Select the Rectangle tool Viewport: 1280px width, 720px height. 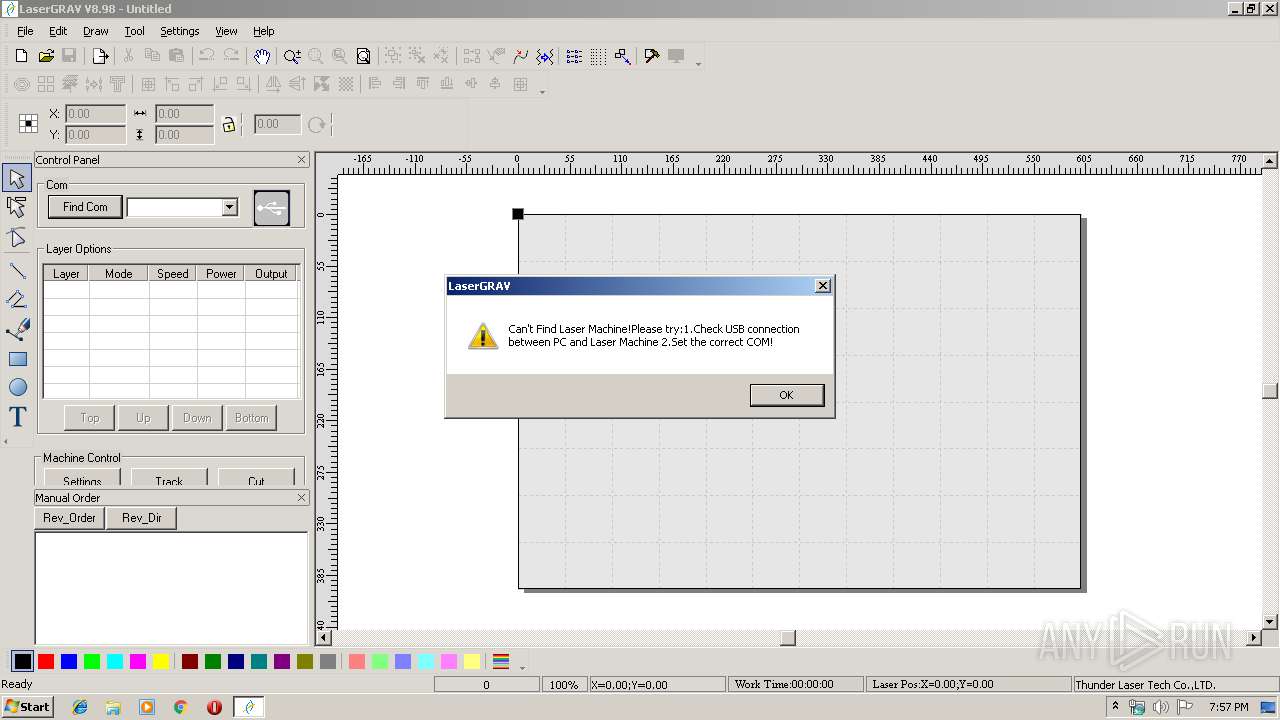[17, 359]
